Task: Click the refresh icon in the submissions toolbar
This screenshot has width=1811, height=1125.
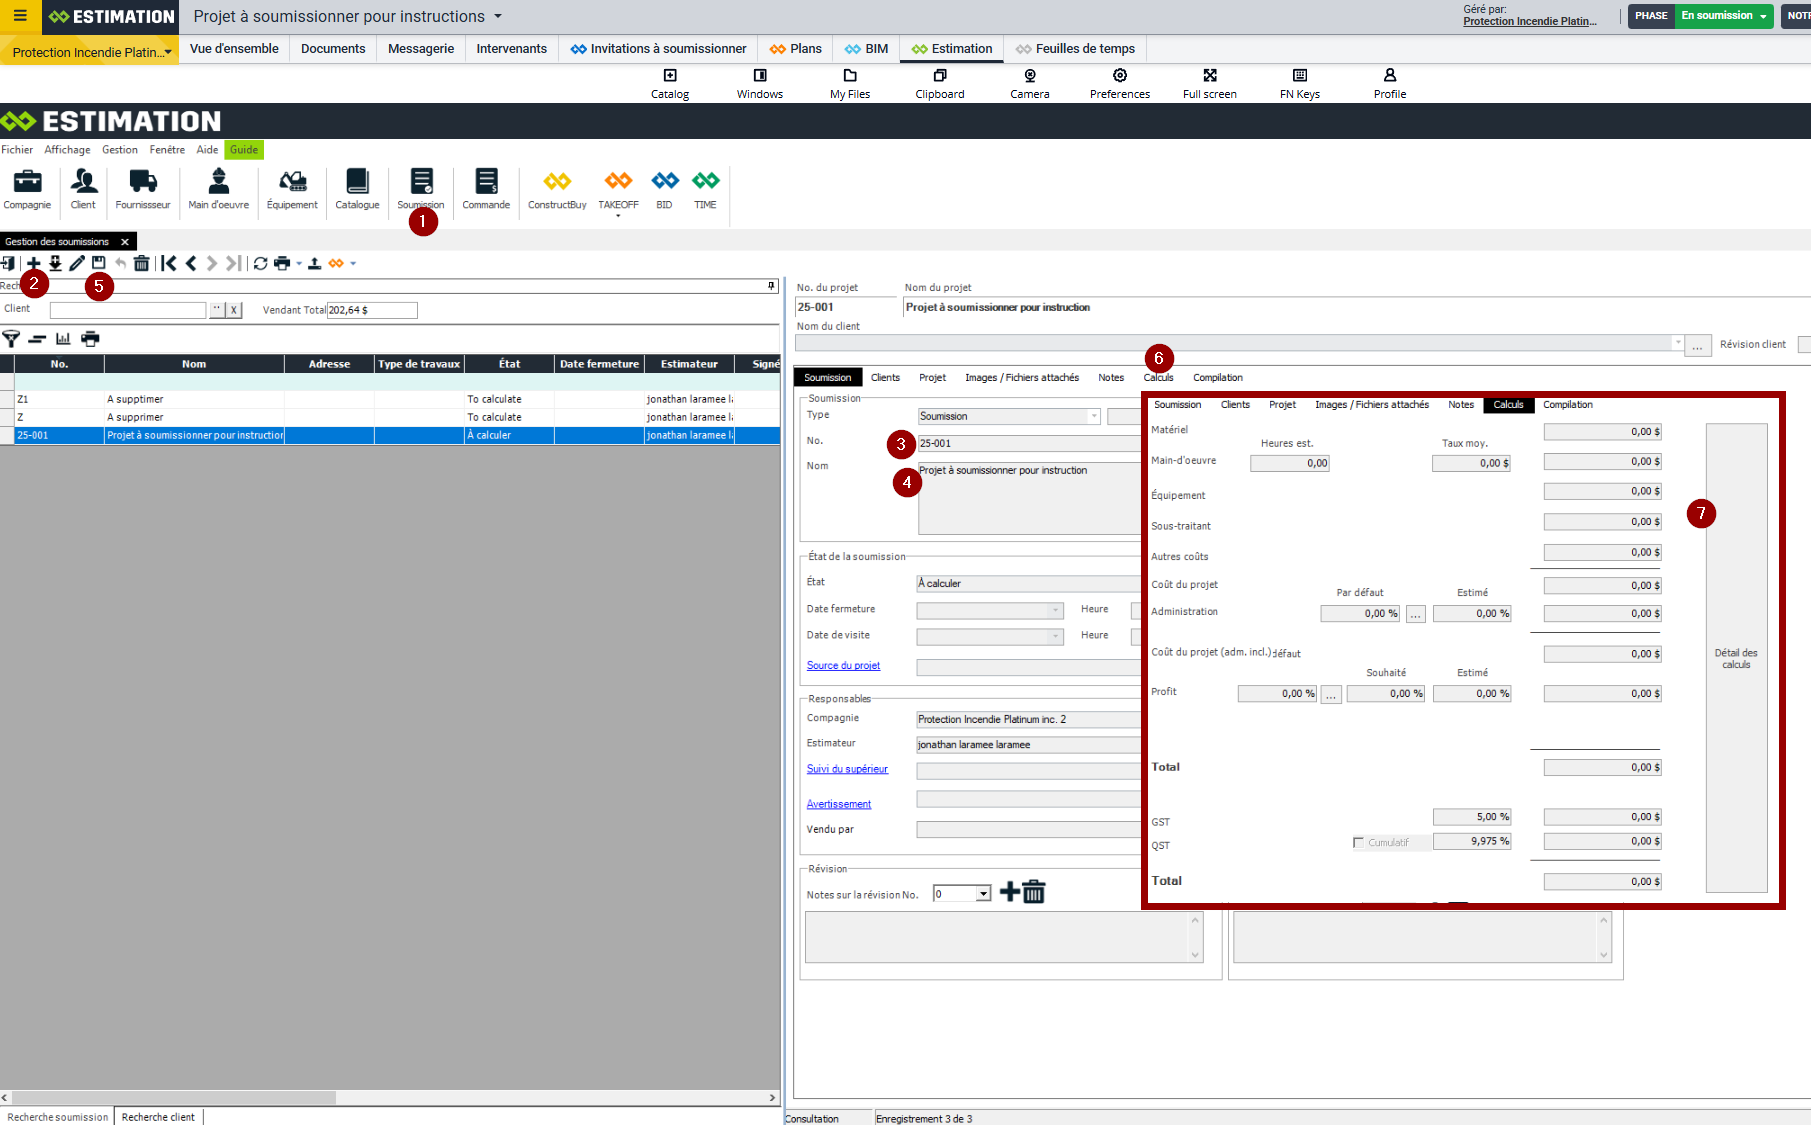Action: click(x=260, y=263)
